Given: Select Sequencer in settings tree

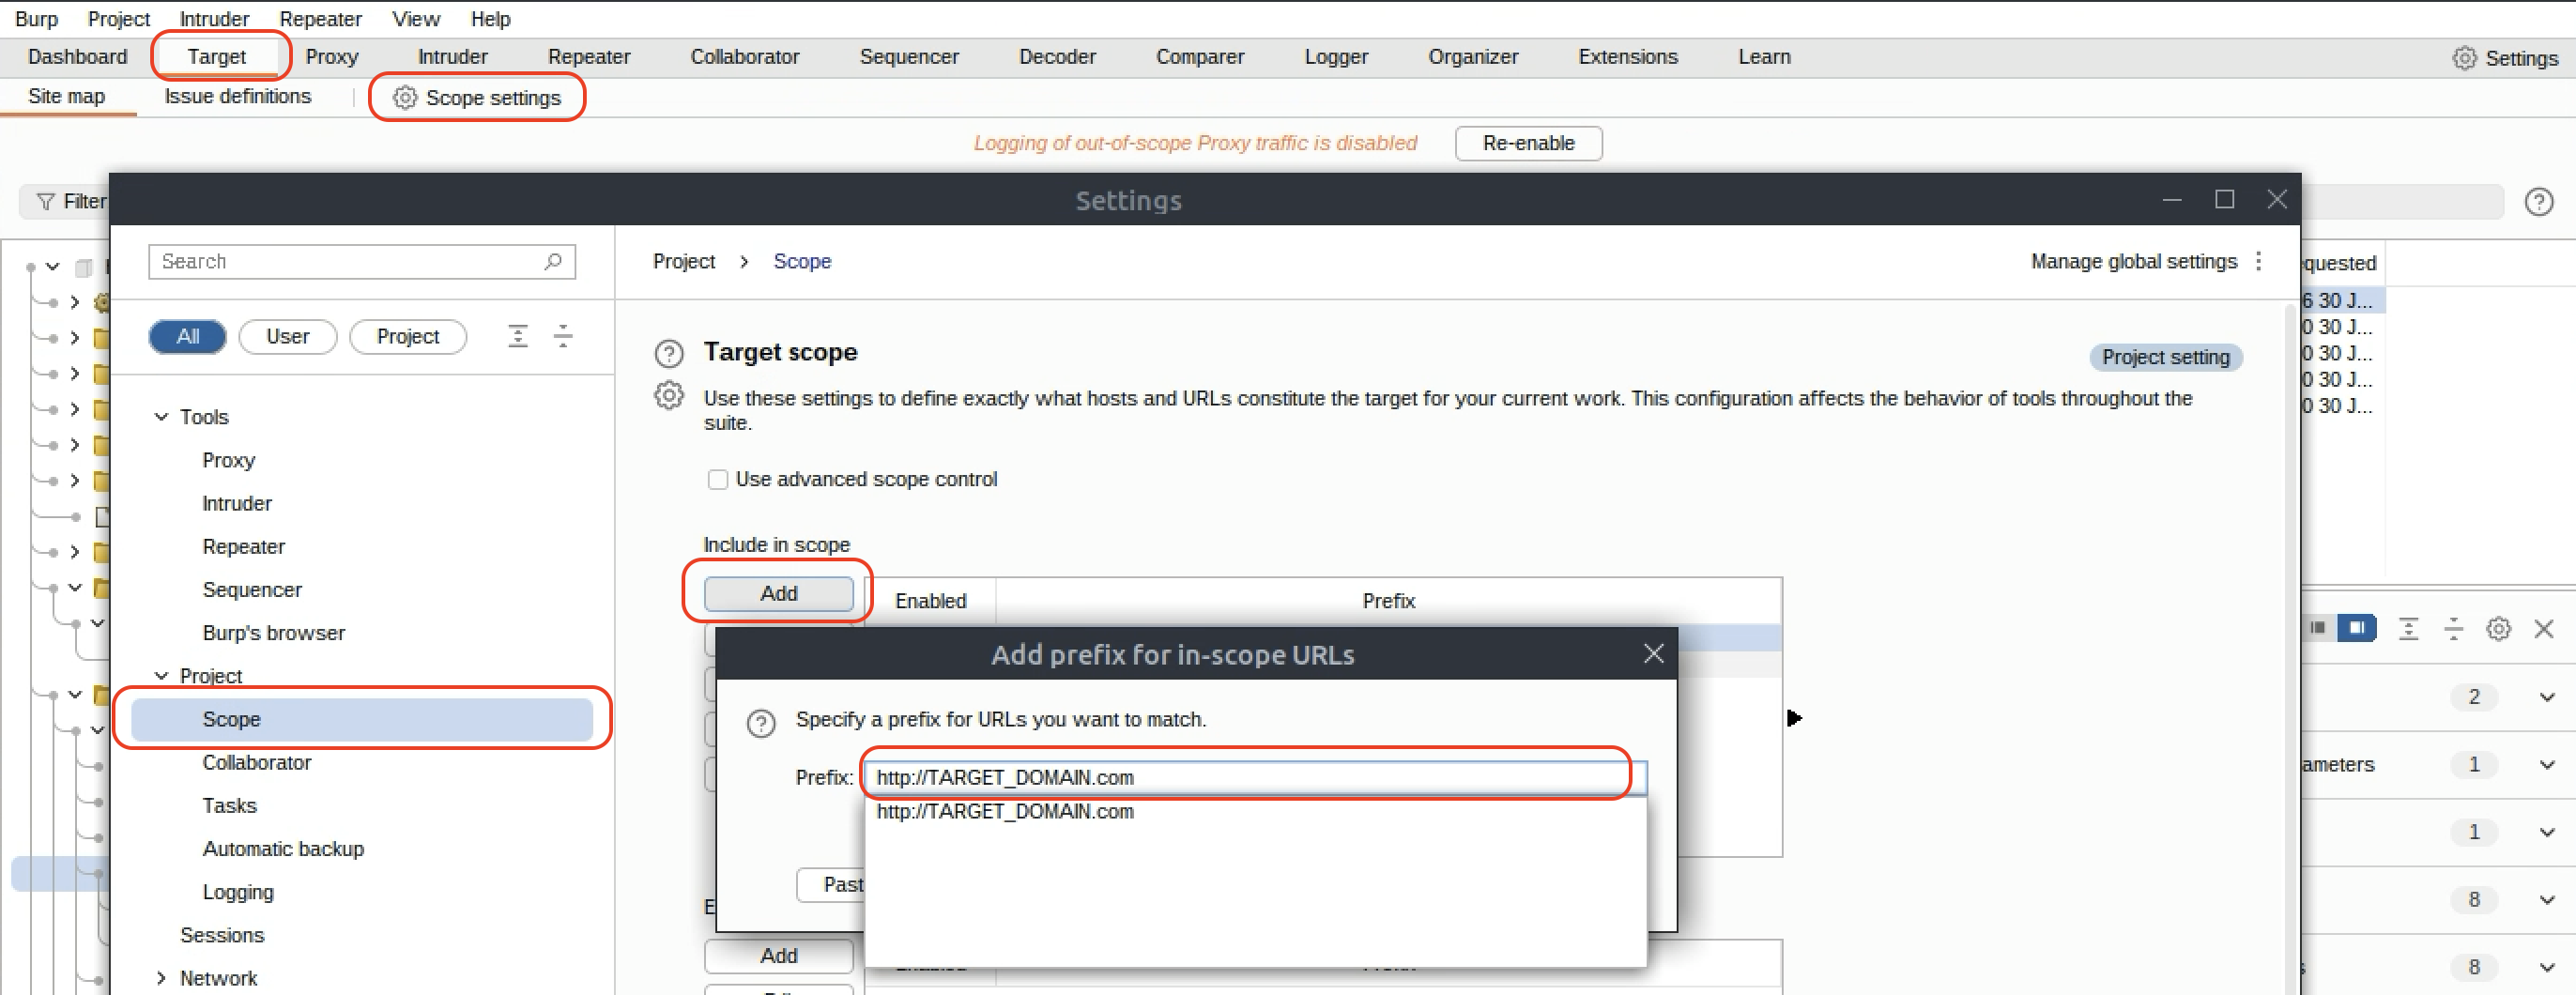Looking at the screenshot, I should pos(251,590).
